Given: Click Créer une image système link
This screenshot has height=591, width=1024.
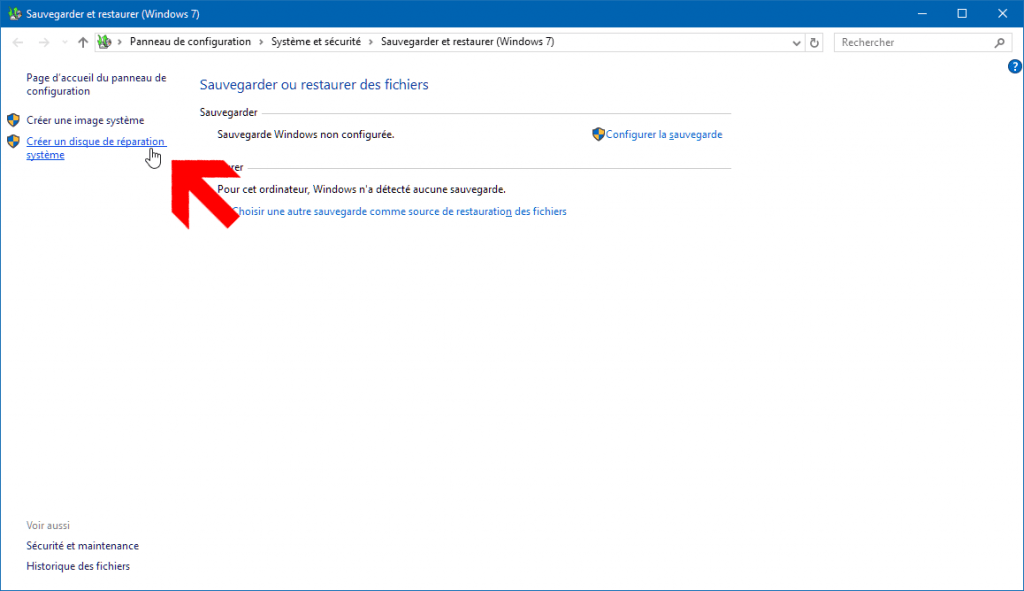Looking at the screenshot, I should pyautogui.click(x=85, y=120).
